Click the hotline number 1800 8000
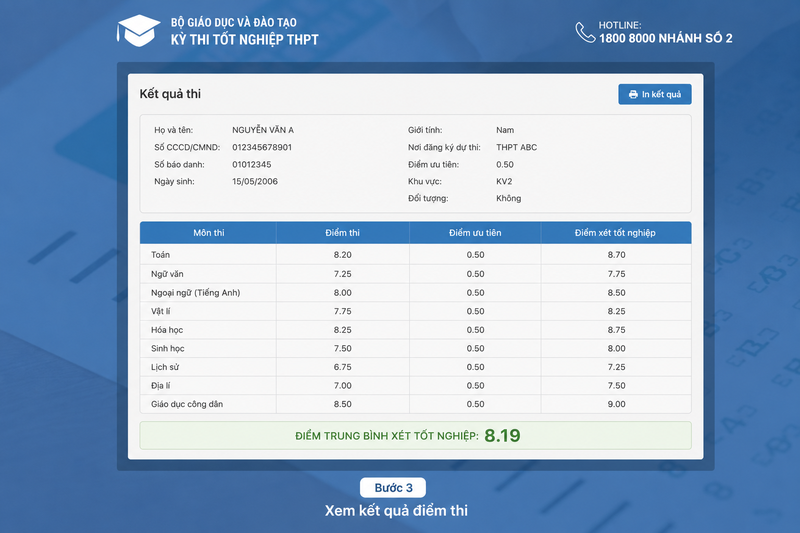 pos(627,38)
